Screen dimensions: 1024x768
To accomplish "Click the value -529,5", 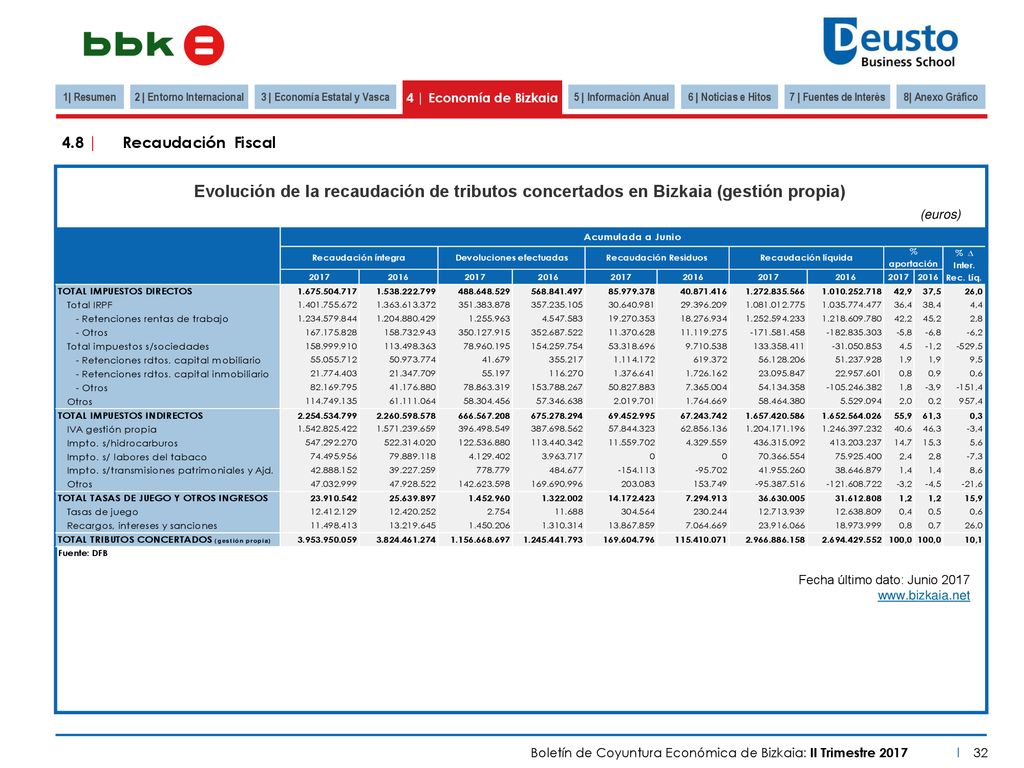I will point(969,346).
